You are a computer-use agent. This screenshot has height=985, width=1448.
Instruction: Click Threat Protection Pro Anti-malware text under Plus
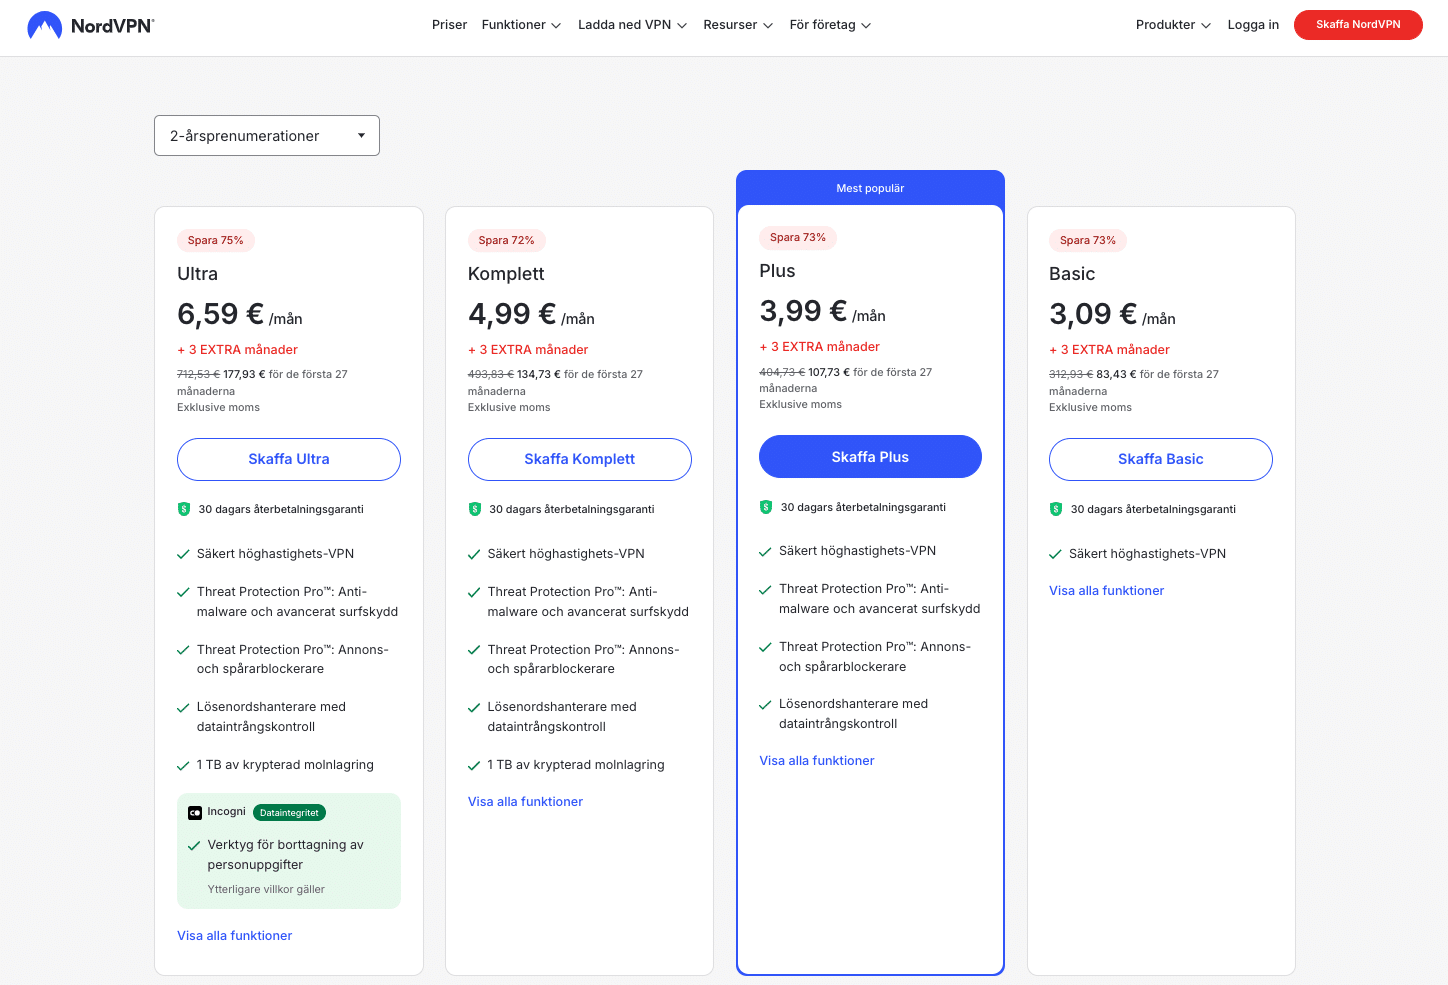(x=880, y=599)
